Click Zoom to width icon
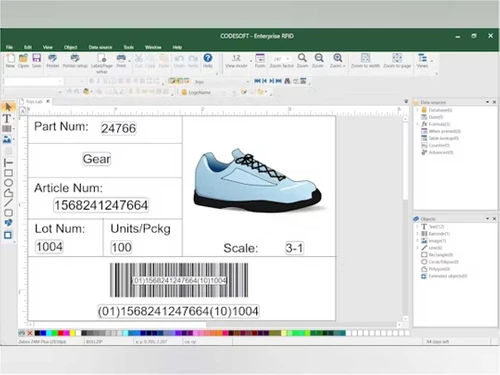Viewport: 500px width, 375px height. coord(365,58)
